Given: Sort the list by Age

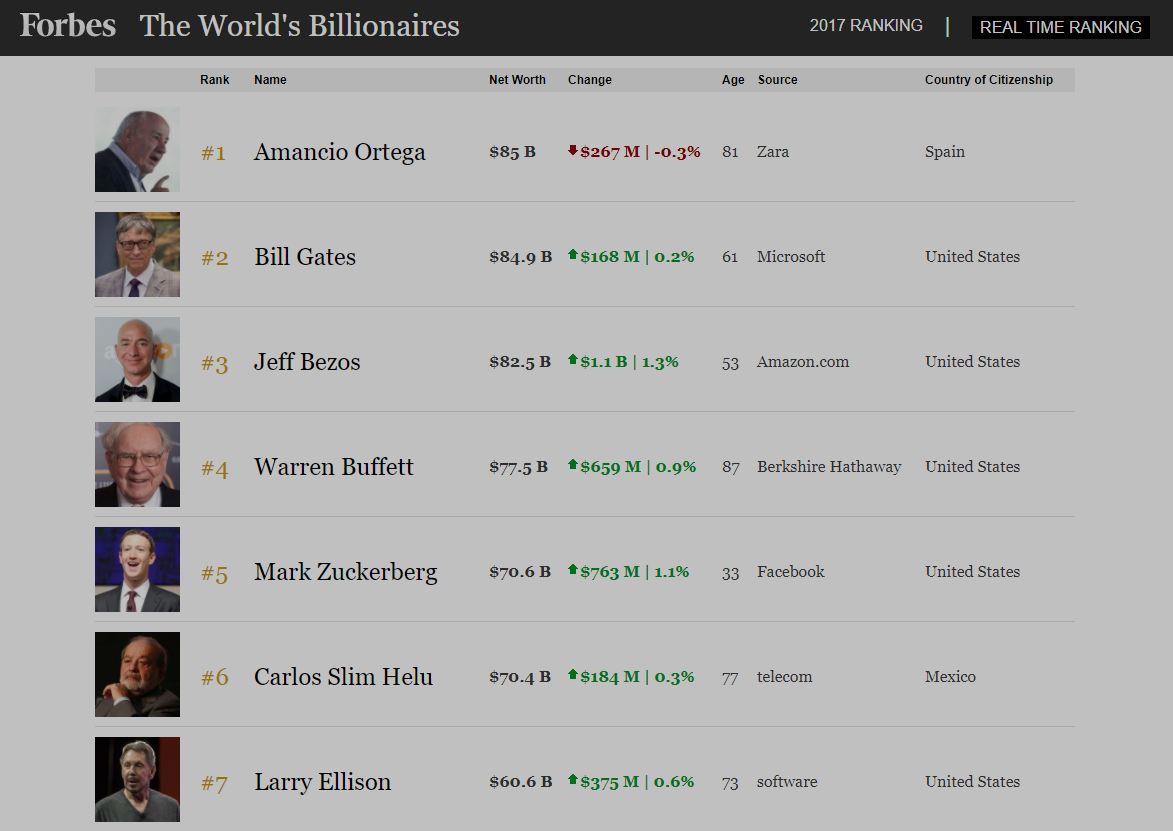Looking at the screenshot, I should 732,79.
